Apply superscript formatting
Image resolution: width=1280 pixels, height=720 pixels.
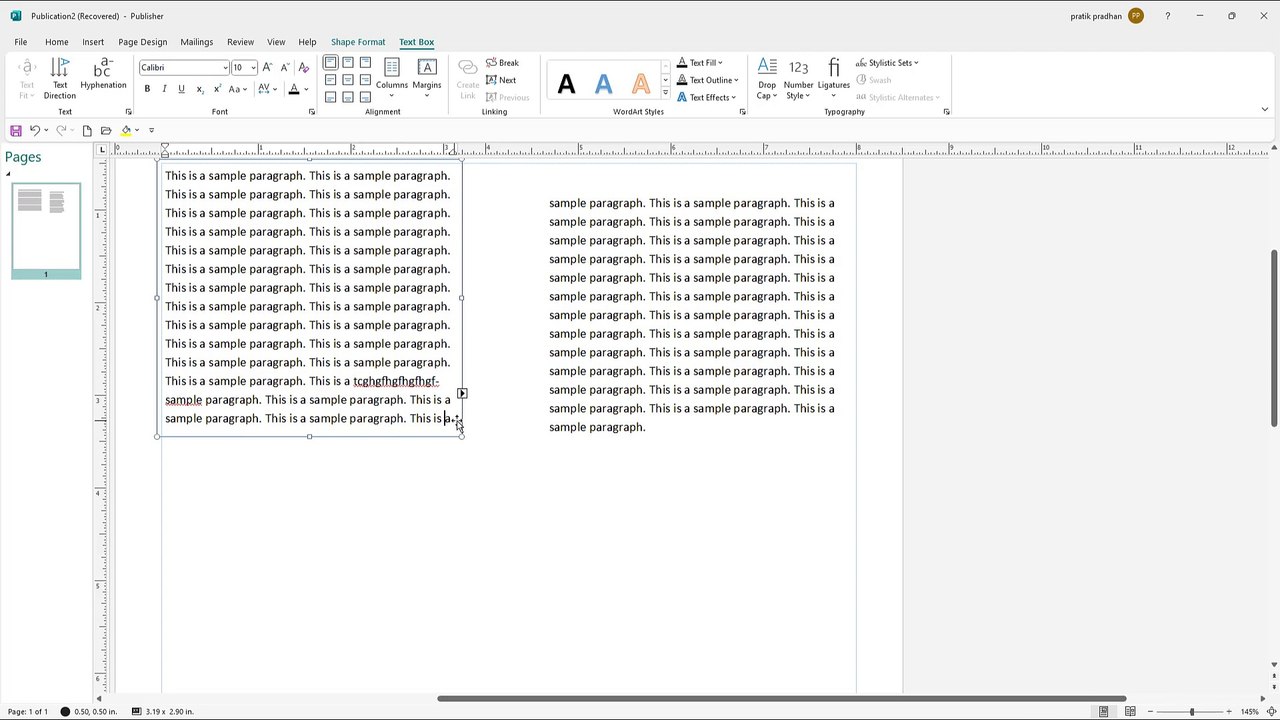click(217, 89)
